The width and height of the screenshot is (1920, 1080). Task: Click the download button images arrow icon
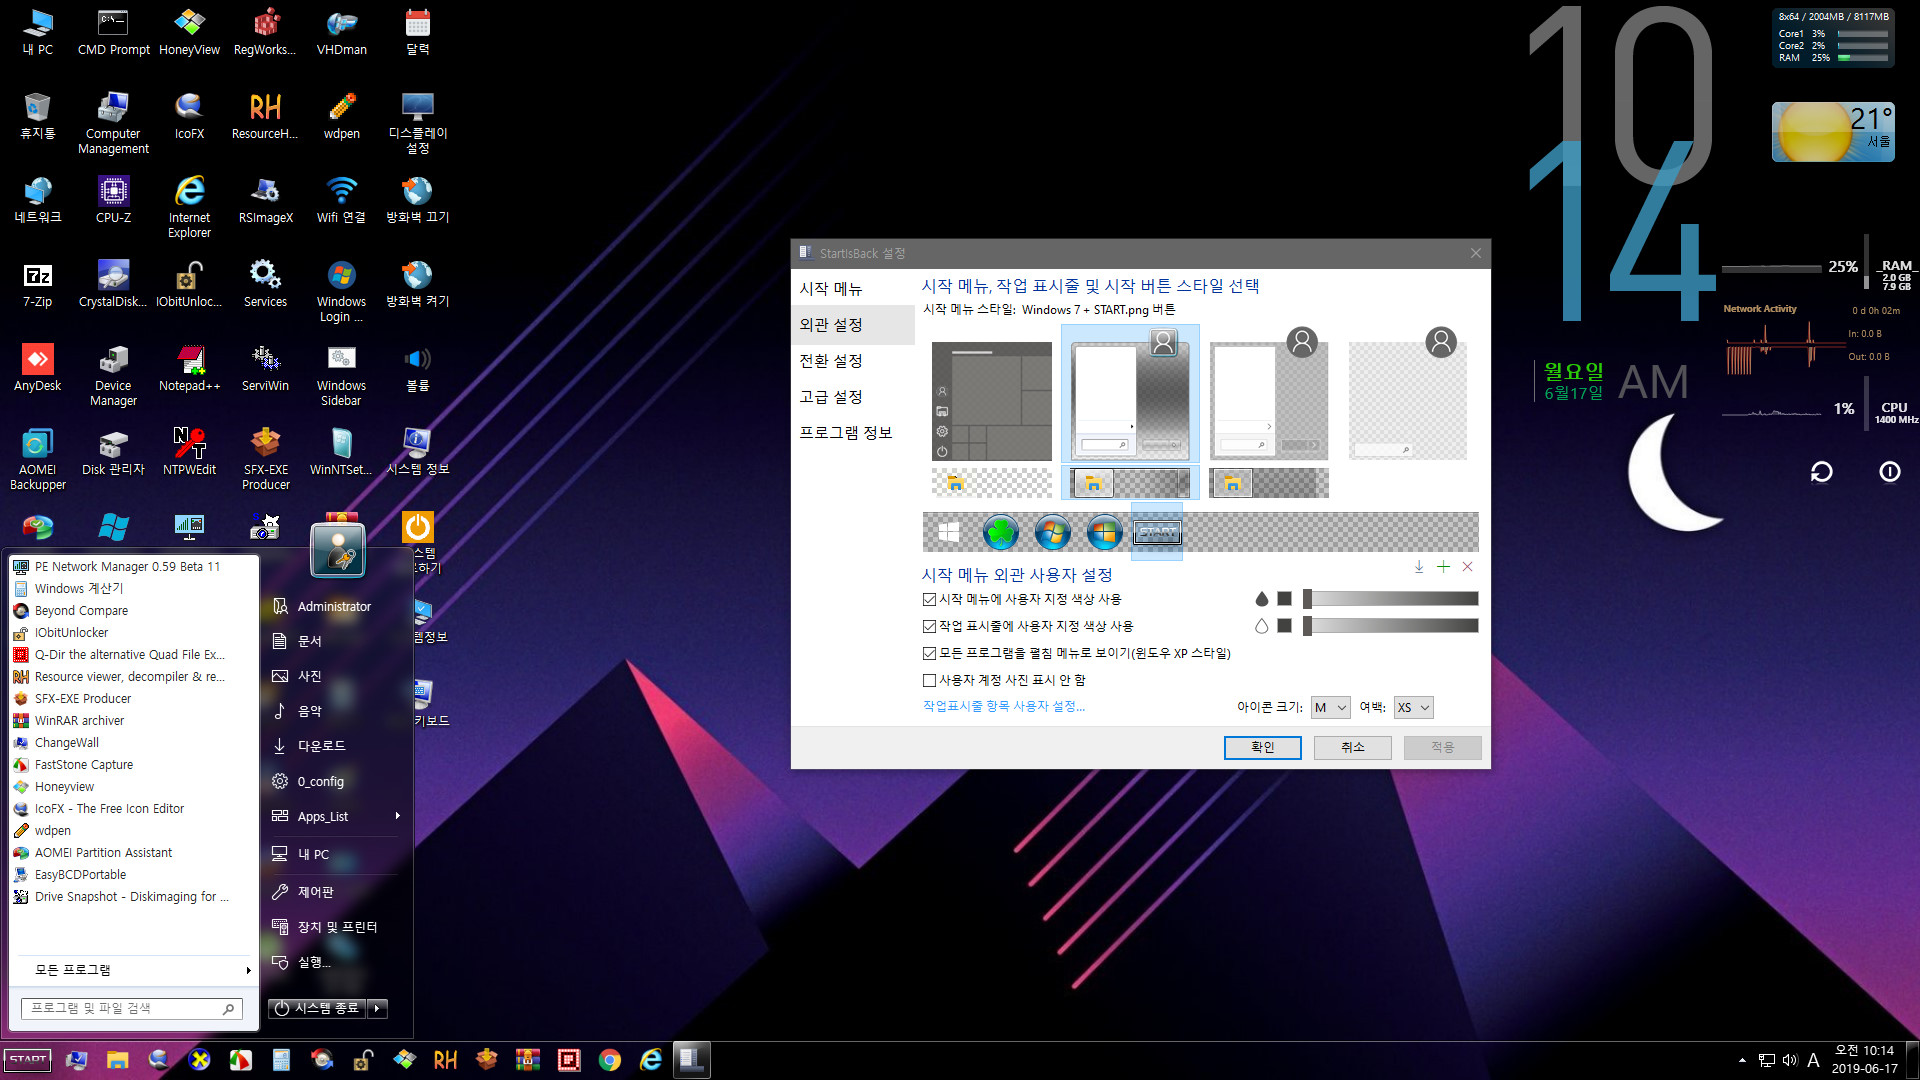pos(1418,567)
